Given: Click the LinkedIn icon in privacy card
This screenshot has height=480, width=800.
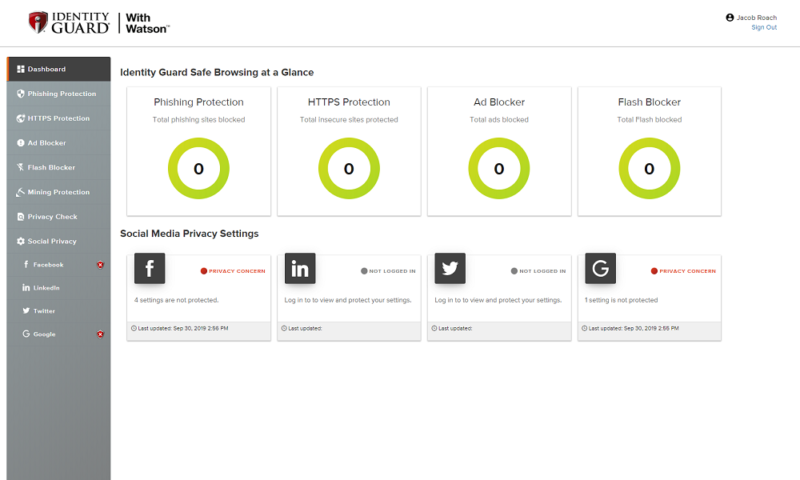Looking at the screenshot, I should click(300, 268).
